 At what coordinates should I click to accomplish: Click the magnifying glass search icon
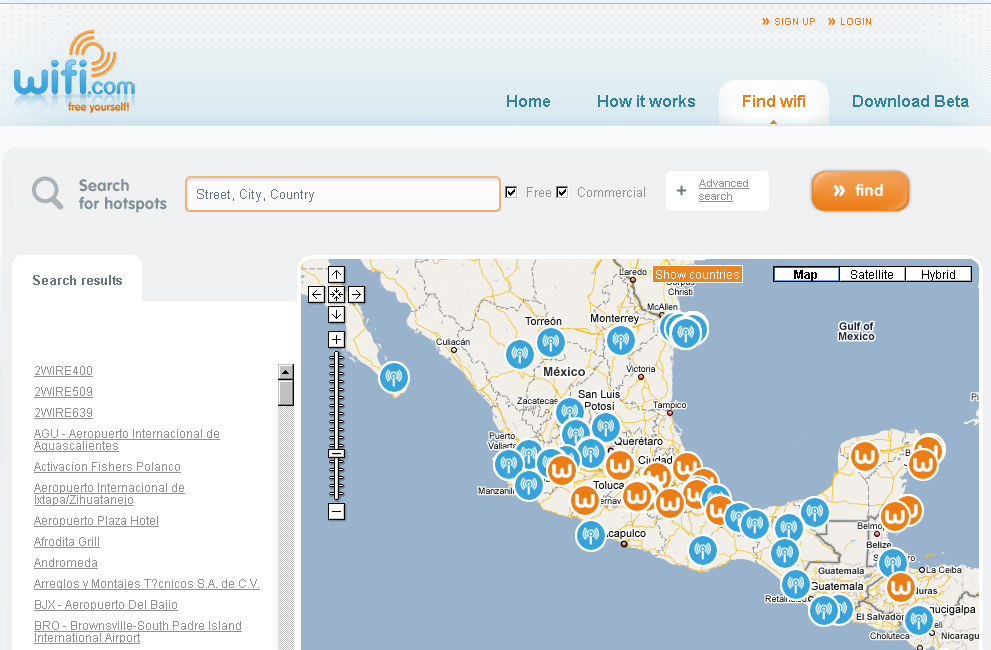(47, 193)
